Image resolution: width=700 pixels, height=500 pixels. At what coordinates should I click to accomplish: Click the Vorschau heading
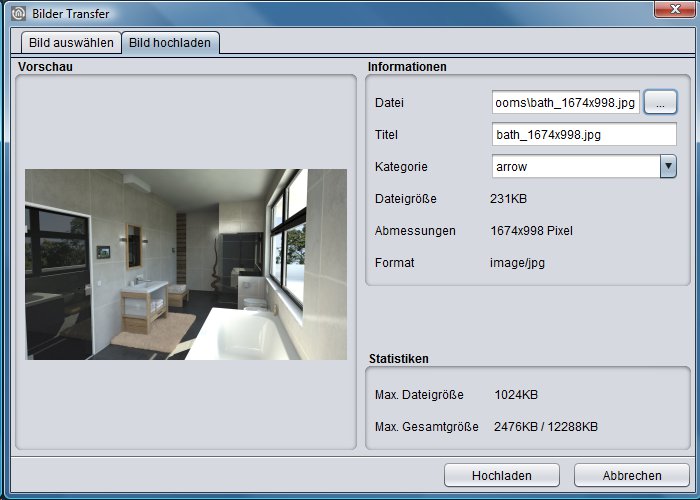coord(45,67)
